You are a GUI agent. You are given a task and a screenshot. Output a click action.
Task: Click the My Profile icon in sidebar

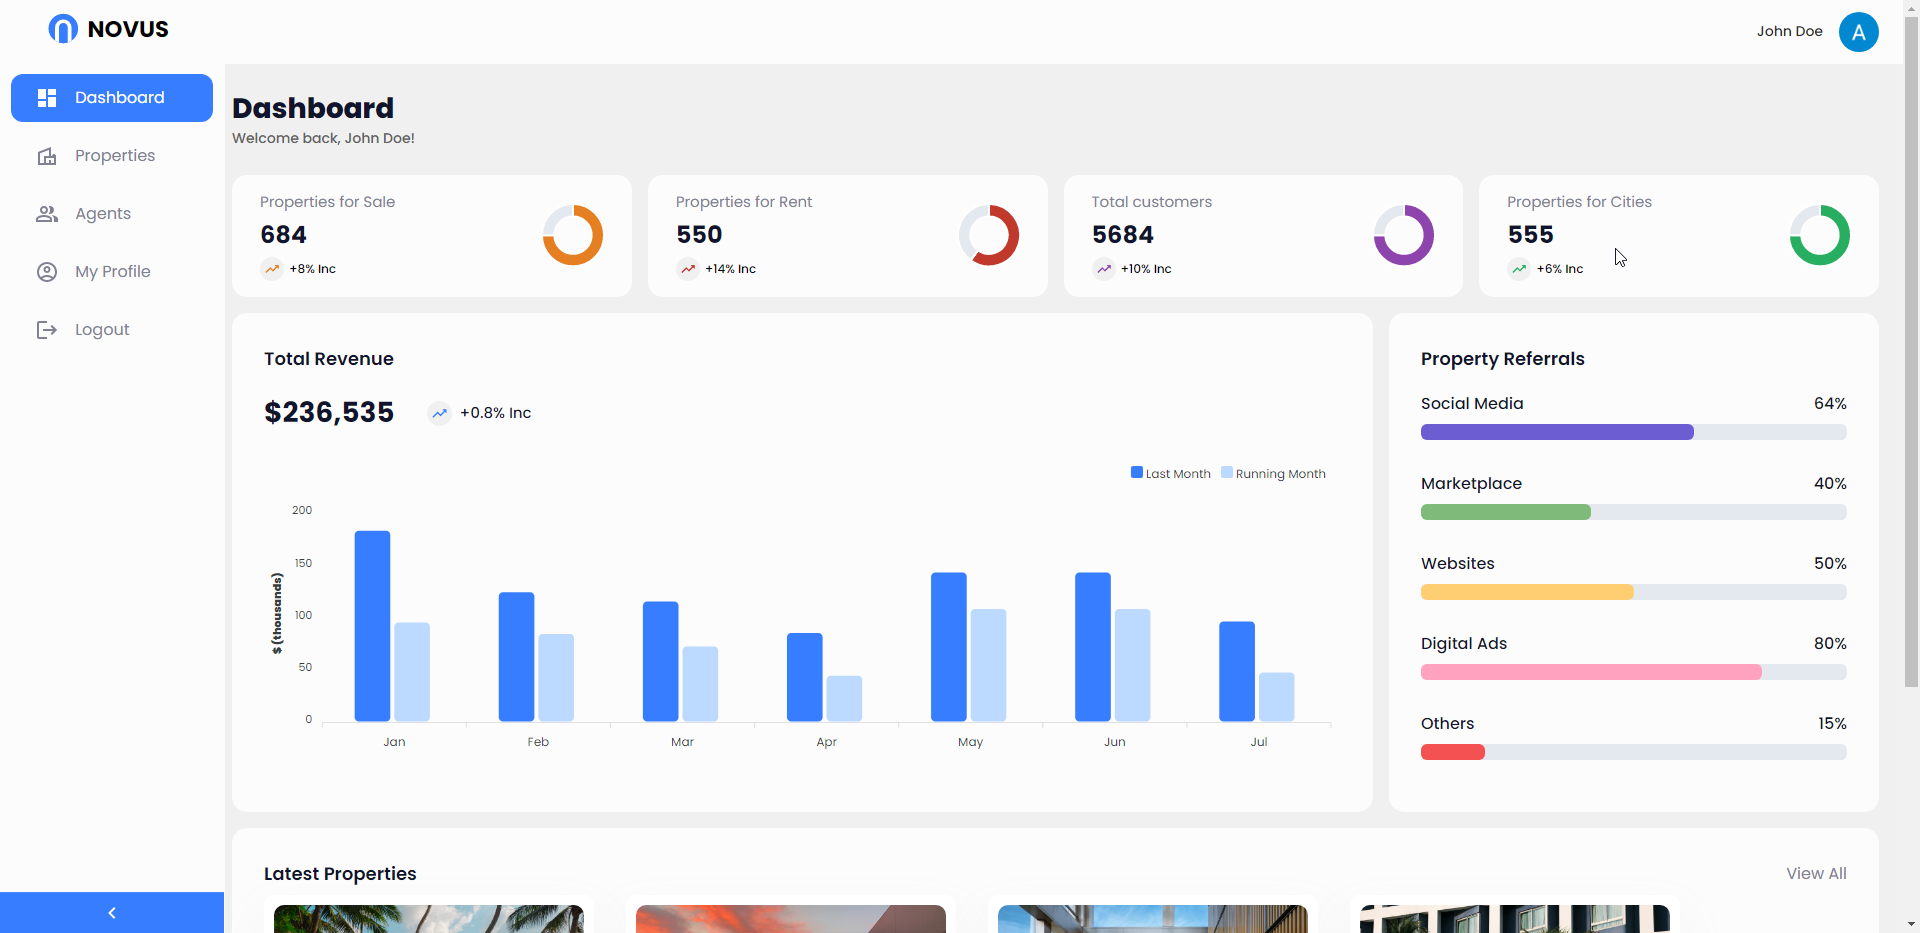(47, 271)
